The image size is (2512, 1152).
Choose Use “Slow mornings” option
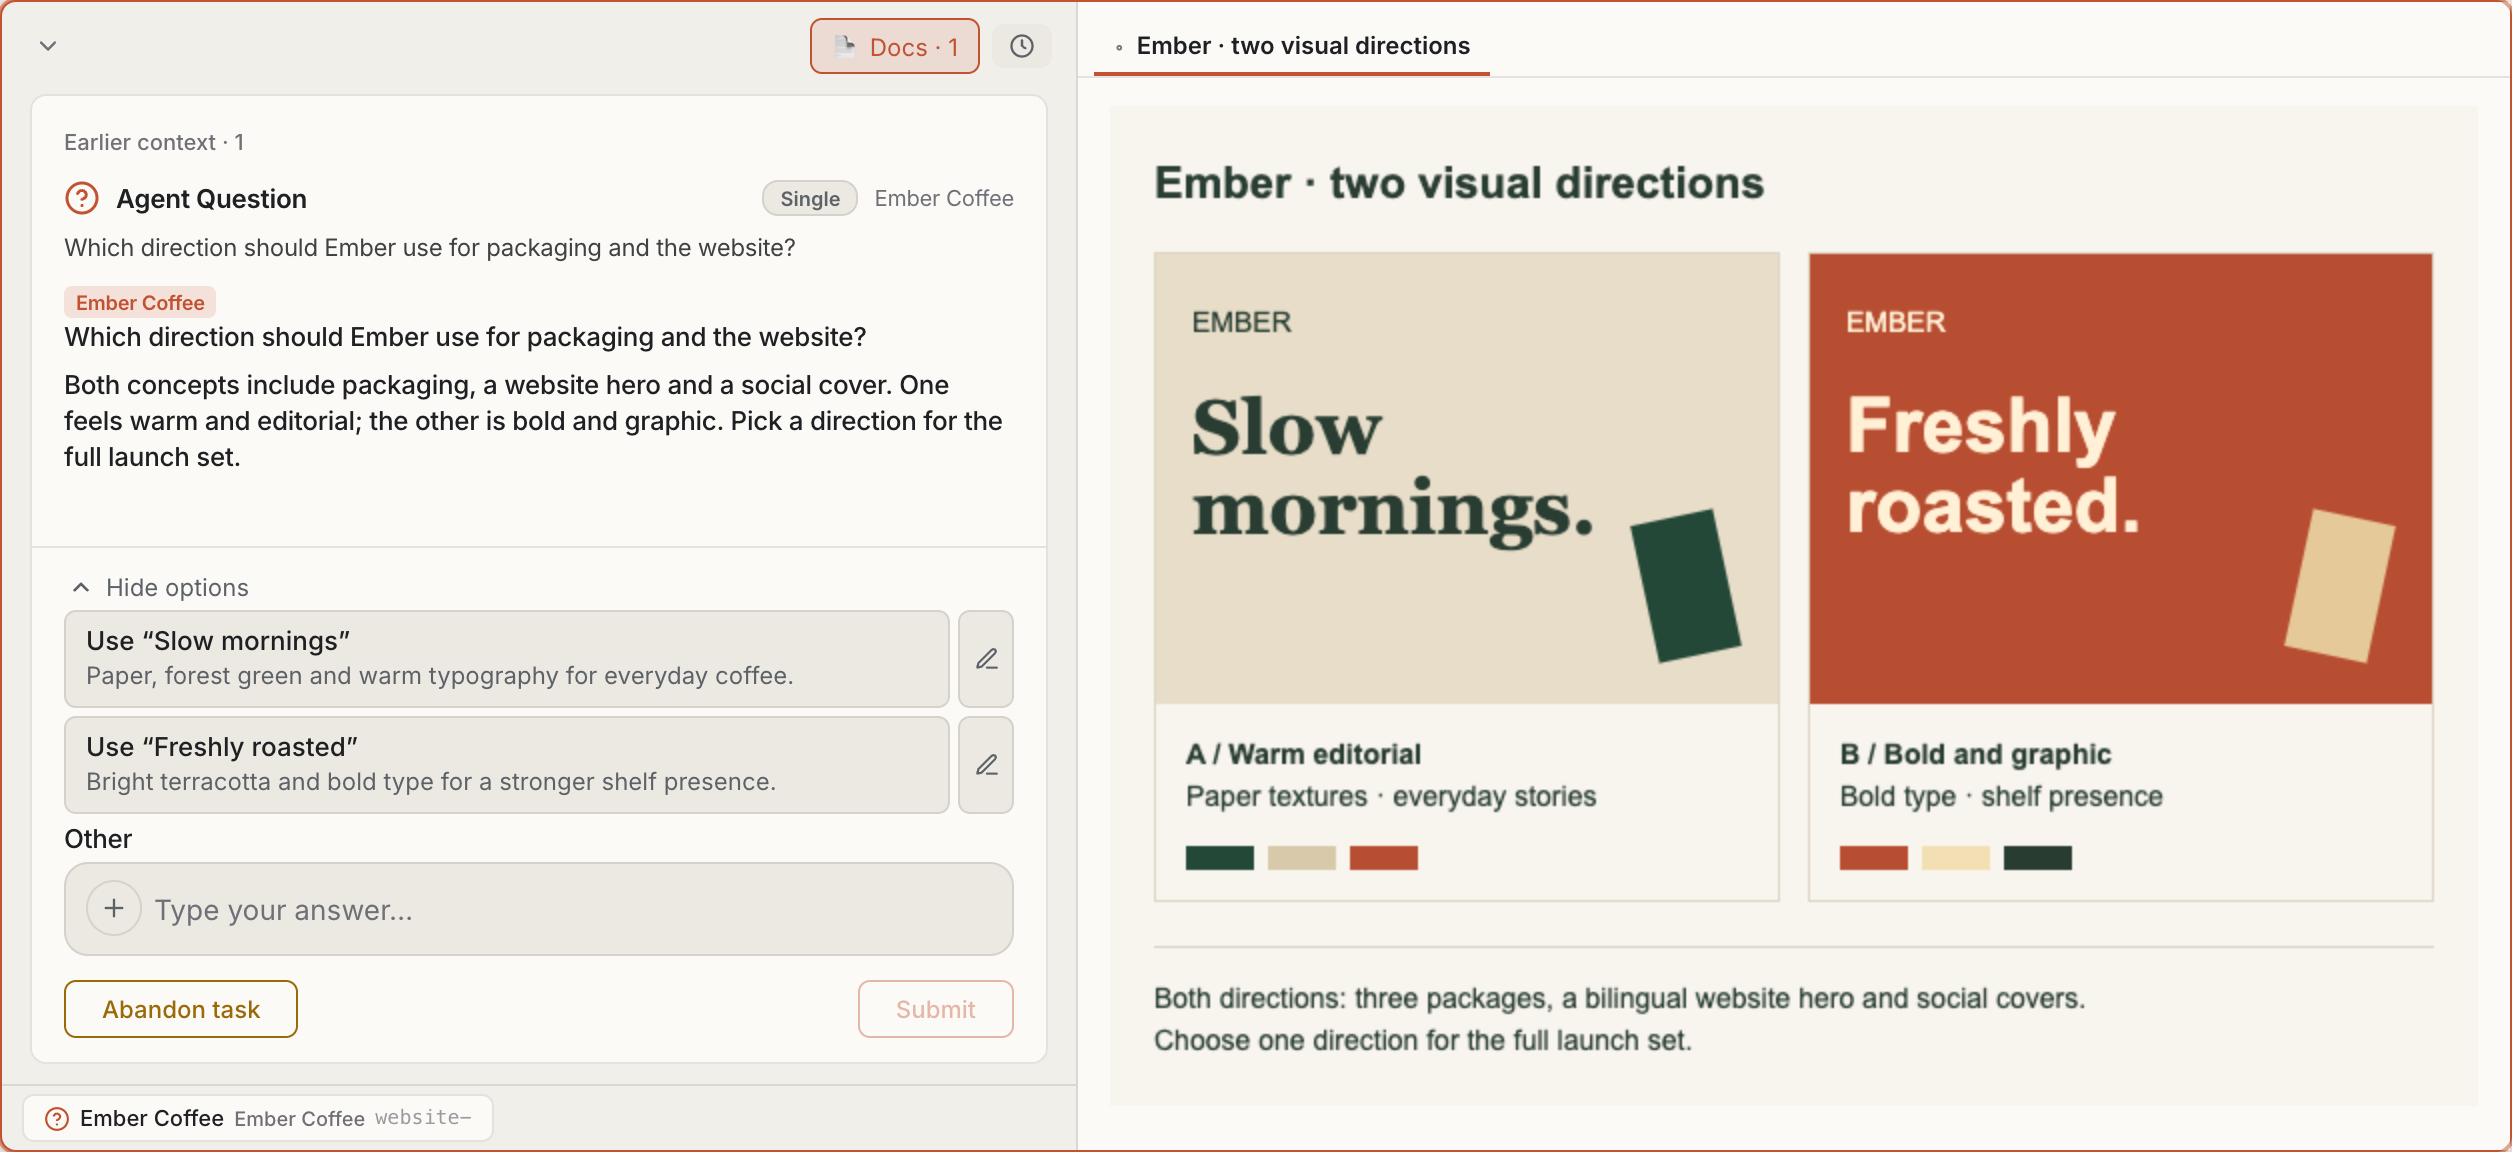(507, 658)
